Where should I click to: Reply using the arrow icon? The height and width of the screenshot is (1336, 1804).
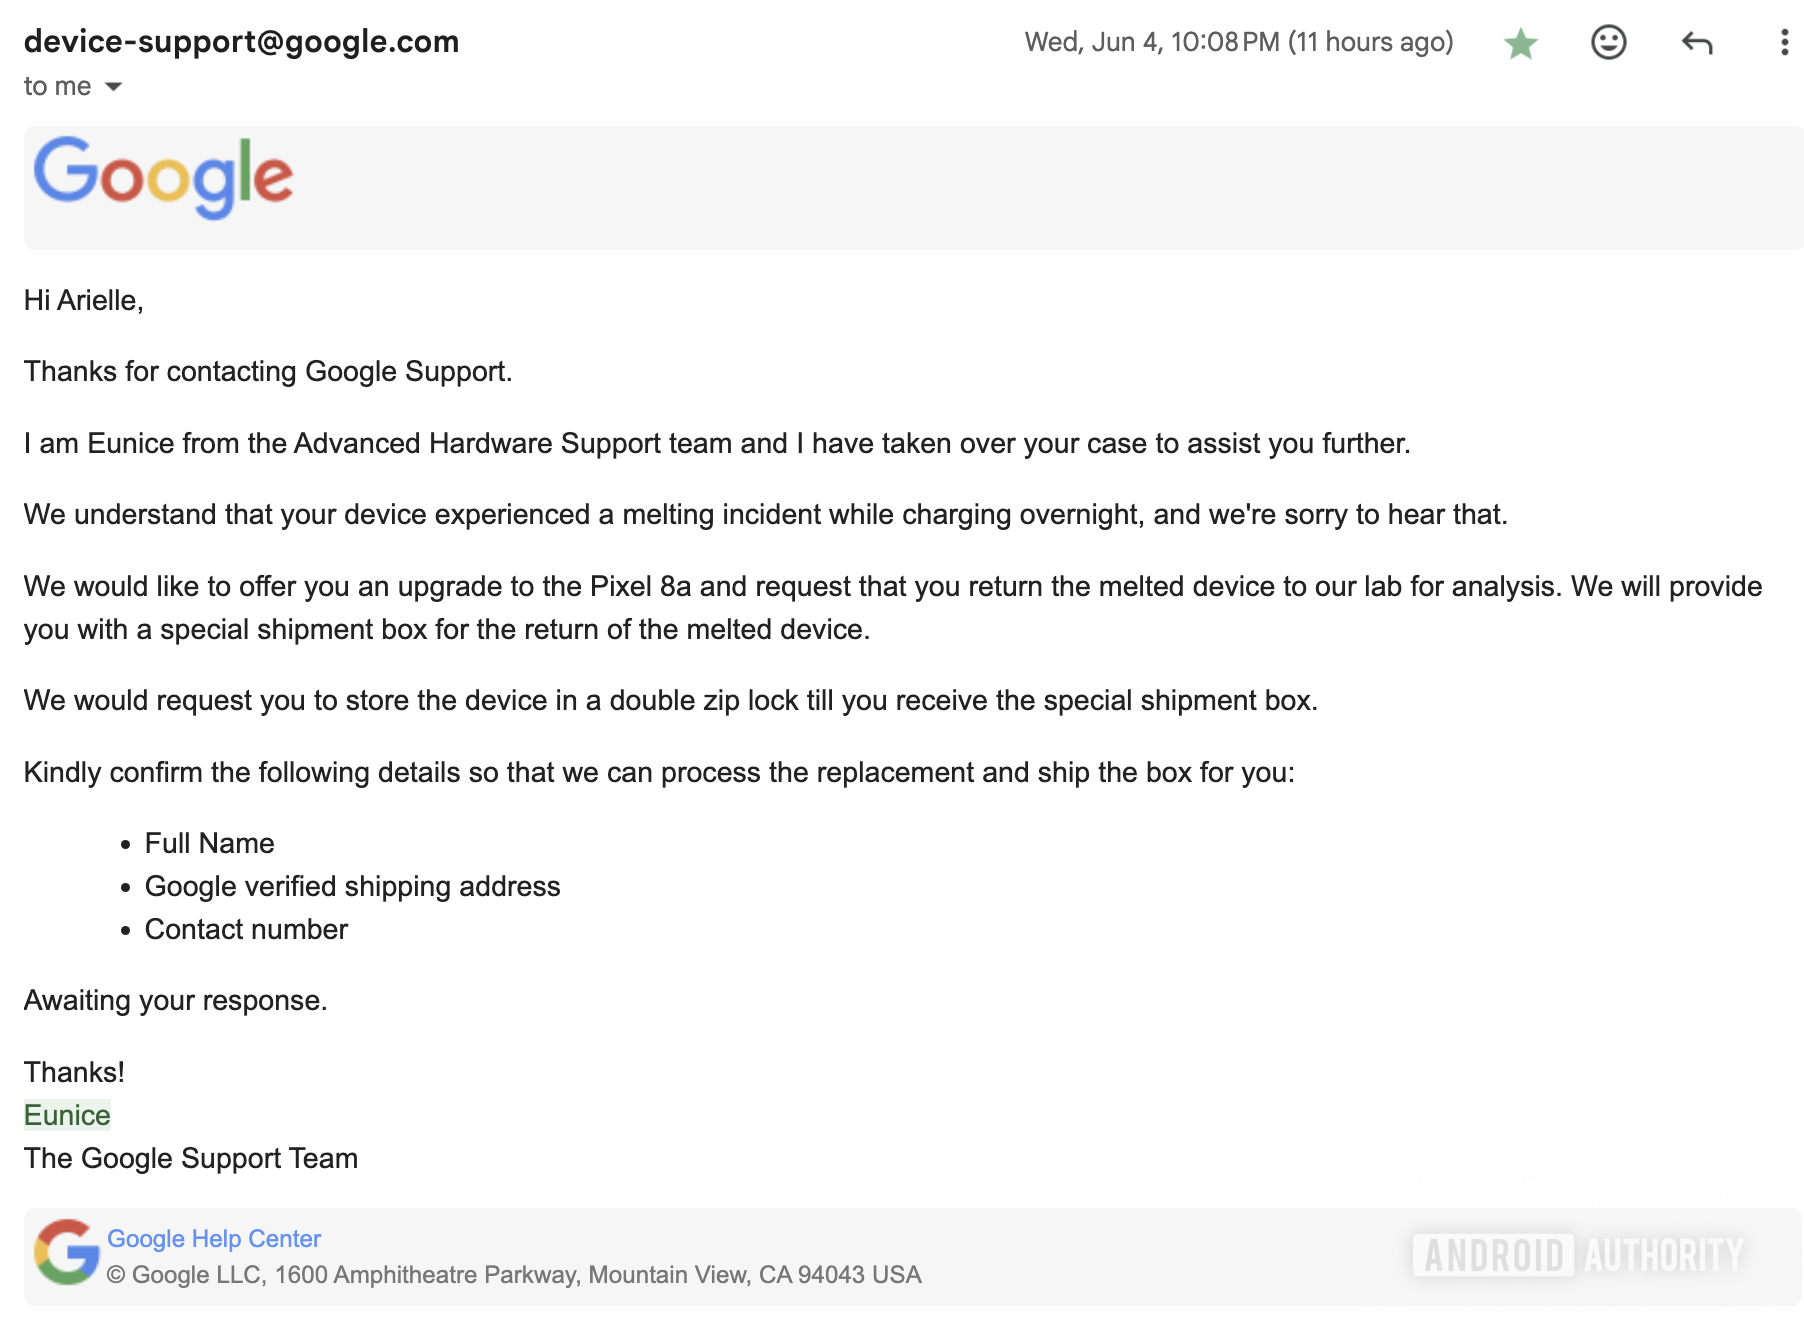1697,43
